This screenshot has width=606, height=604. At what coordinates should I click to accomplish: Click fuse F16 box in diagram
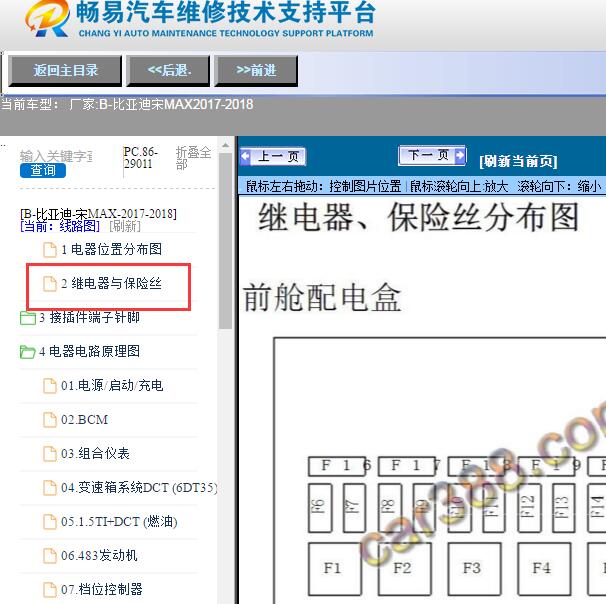[337, 466]
